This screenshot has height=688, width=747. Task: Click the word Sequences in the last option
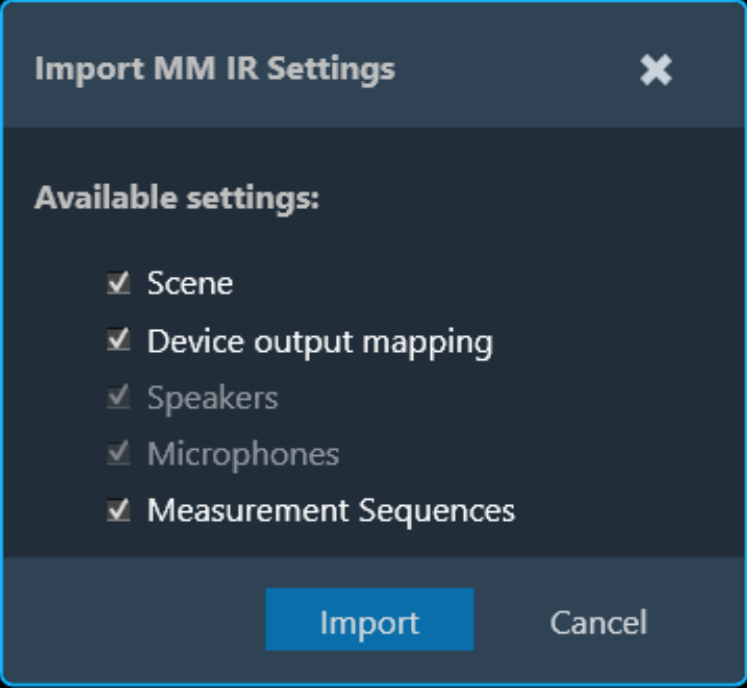click(436, 511)
